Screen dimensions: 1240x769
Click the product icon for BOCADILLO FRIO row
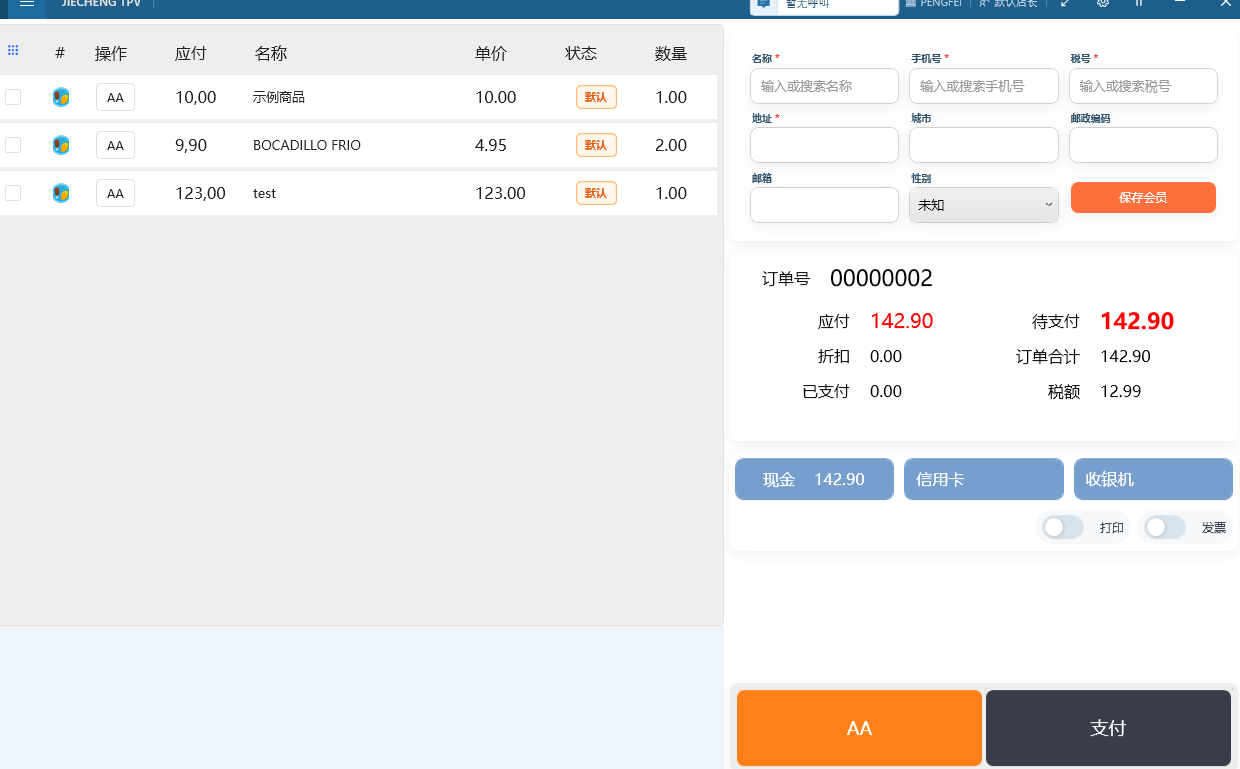click(x=61, y=145)
